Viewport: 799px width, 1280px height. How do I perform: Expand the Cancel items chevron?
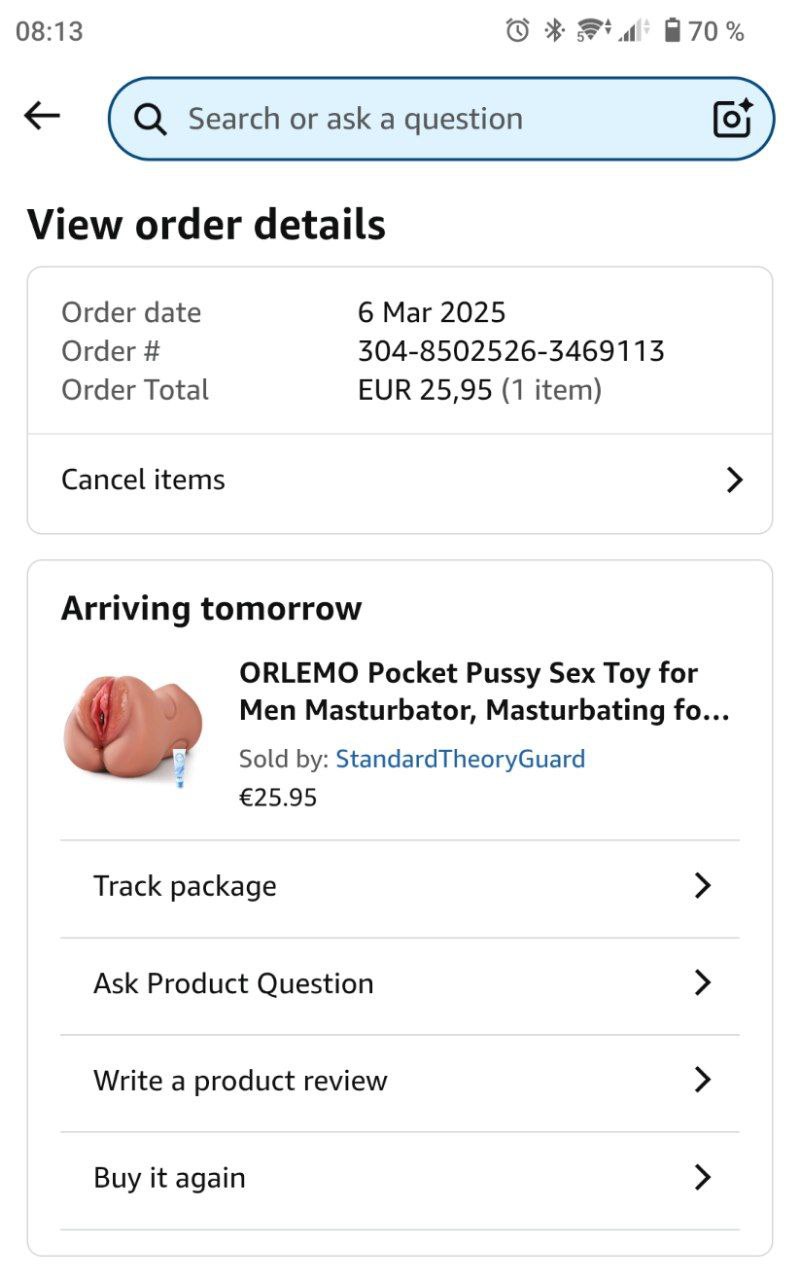coord(734,480)
